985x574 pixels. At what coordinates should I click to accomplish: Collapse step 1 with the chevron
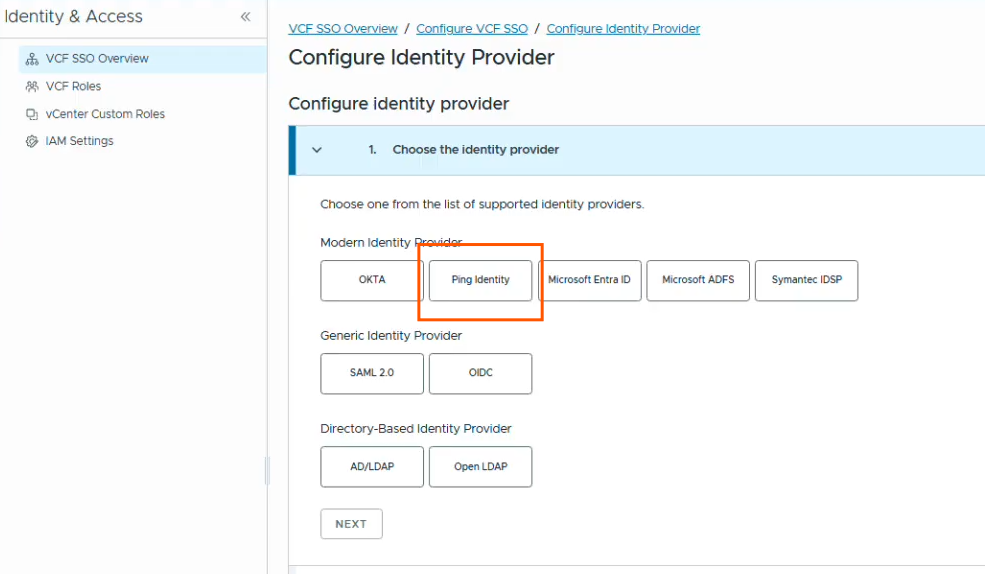[x=317, y=150]
